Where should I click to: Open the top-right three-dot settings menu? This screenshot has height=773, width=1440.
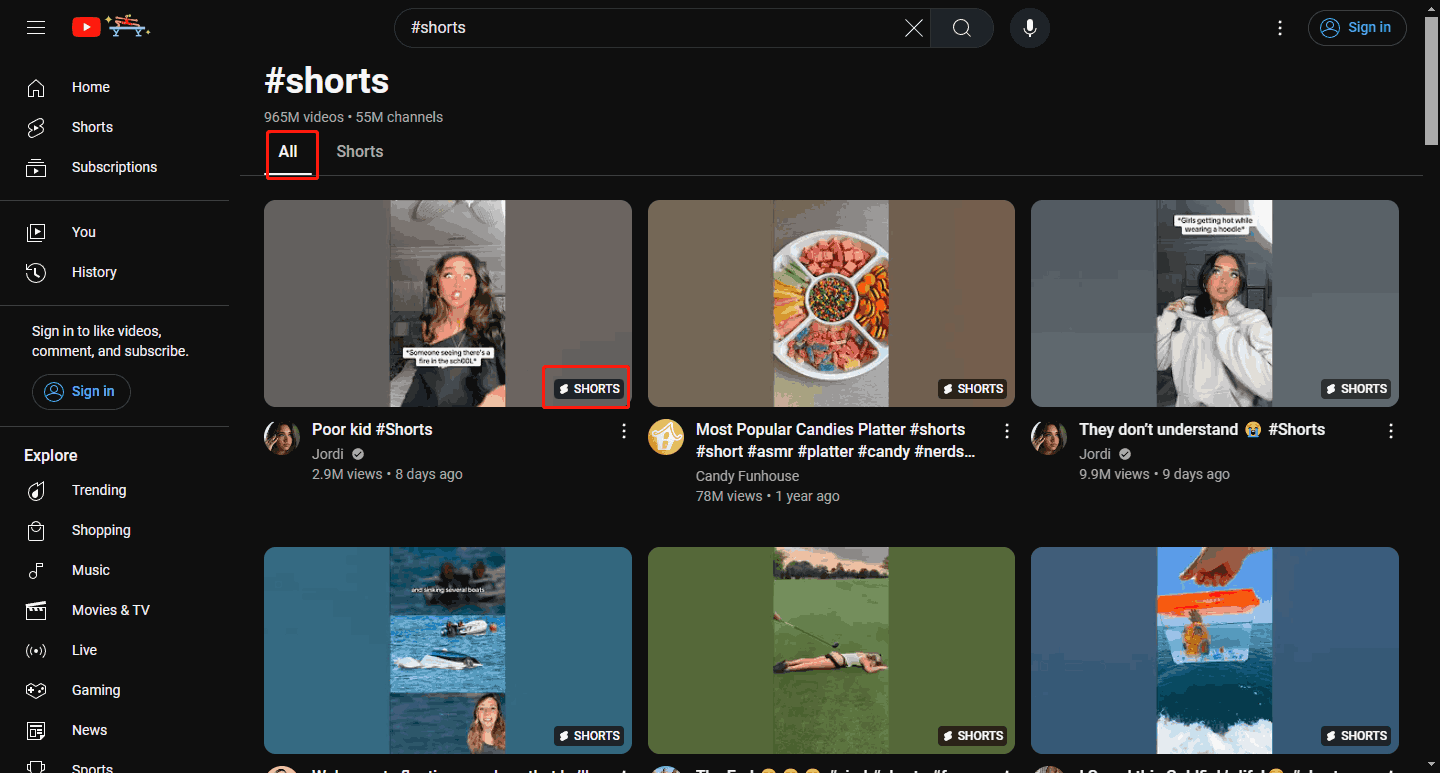pyautogui.click(x=1280, y=28)
